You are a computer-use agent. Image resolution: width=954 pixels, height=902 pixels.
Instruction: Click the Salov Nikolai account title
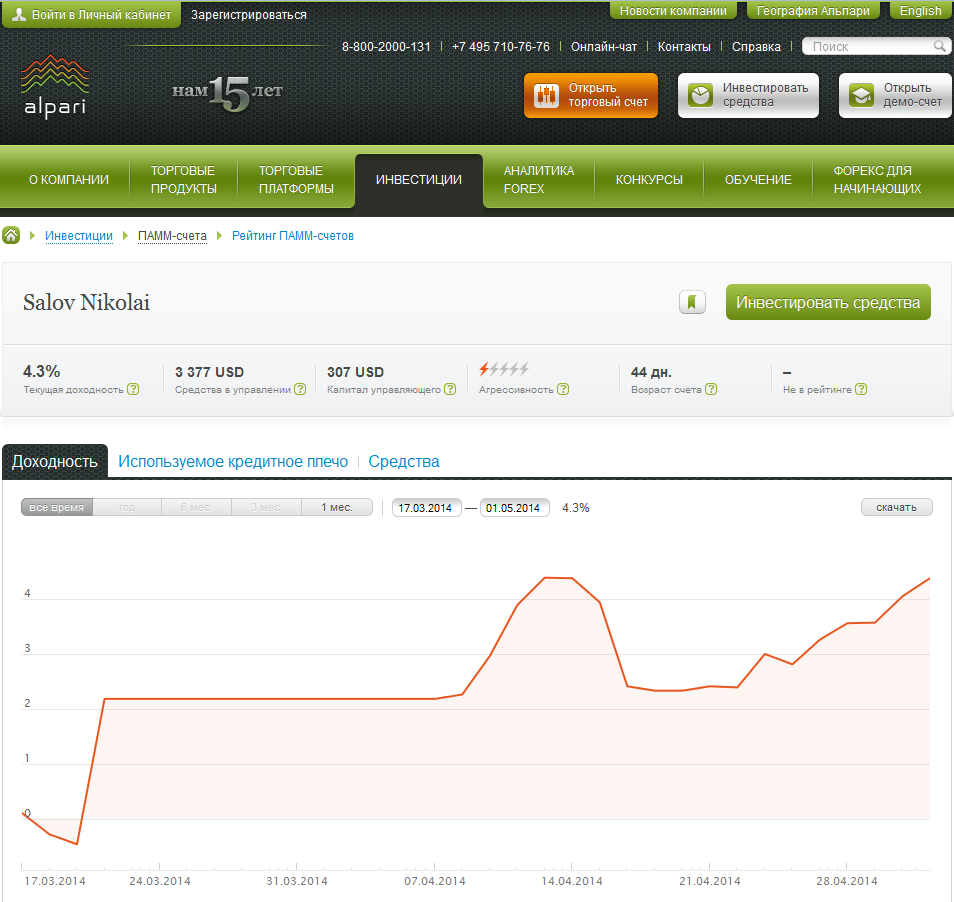pos(86,302)
